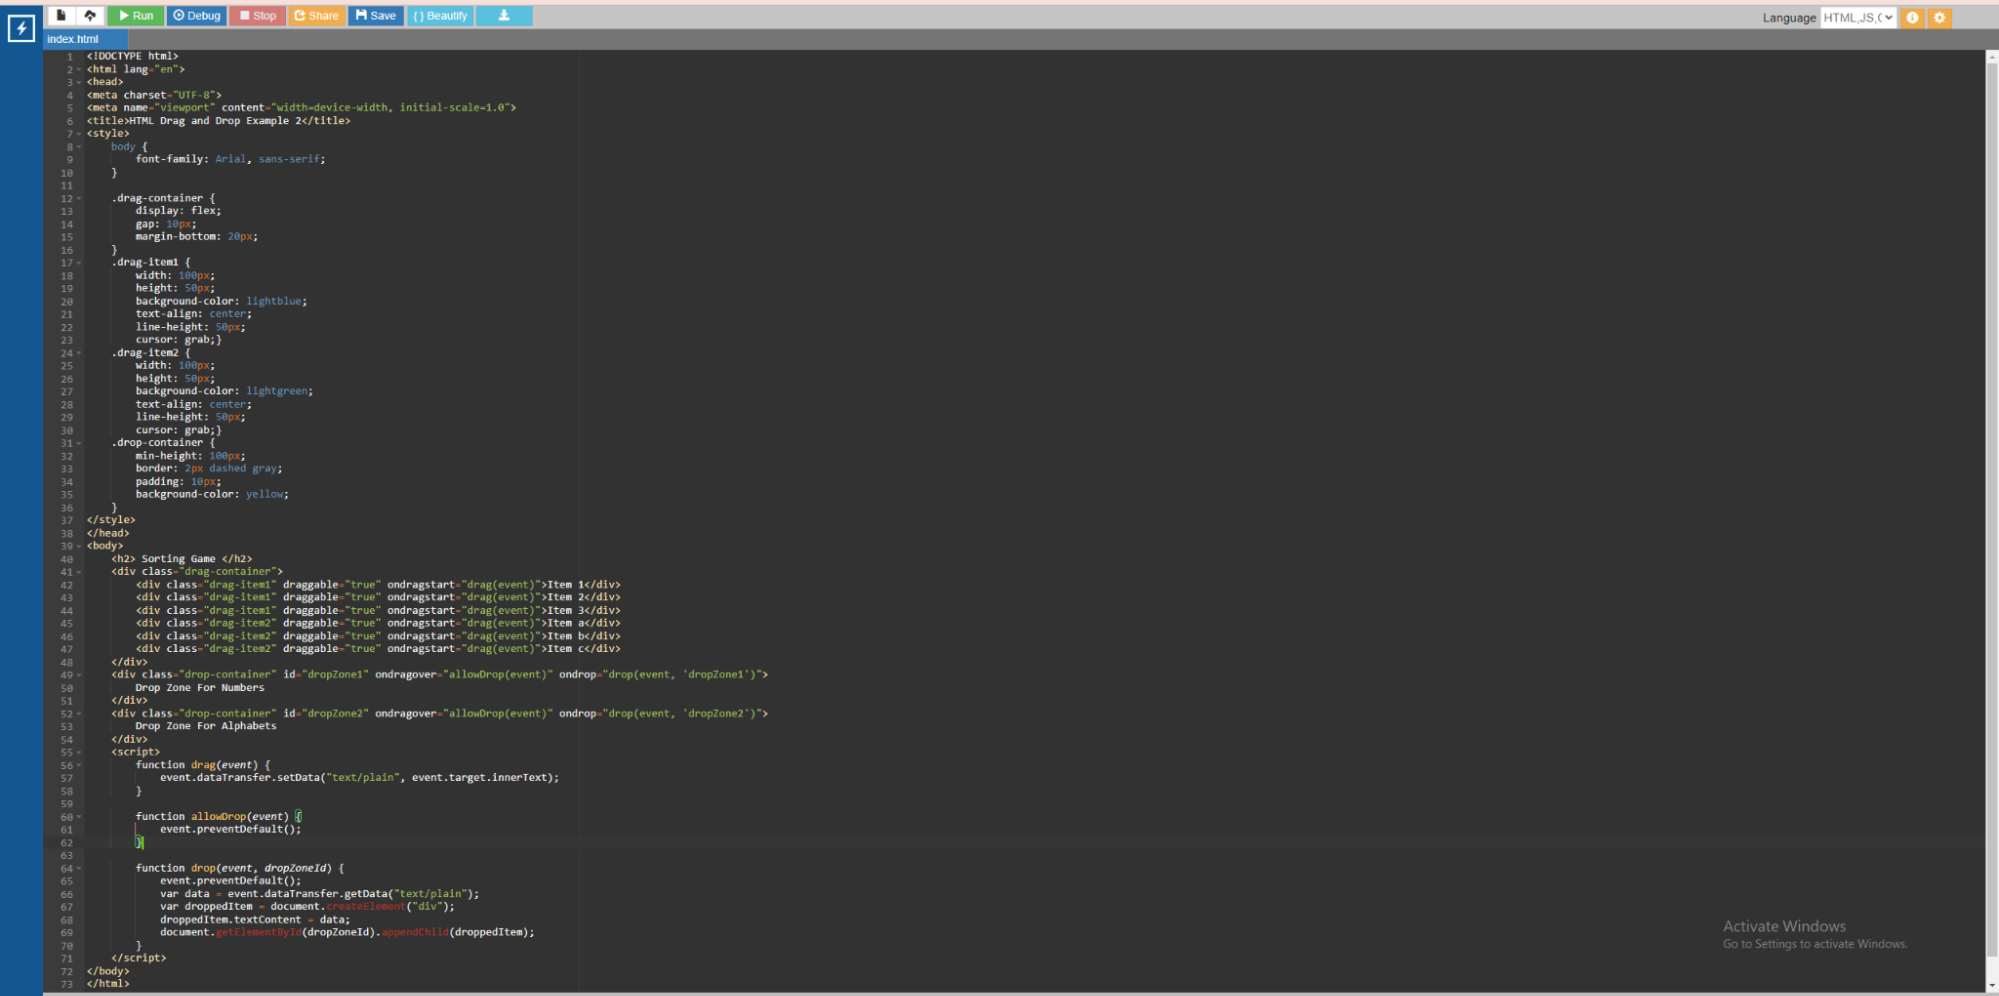Collapse the drag-container div fold on line 41

79,572
